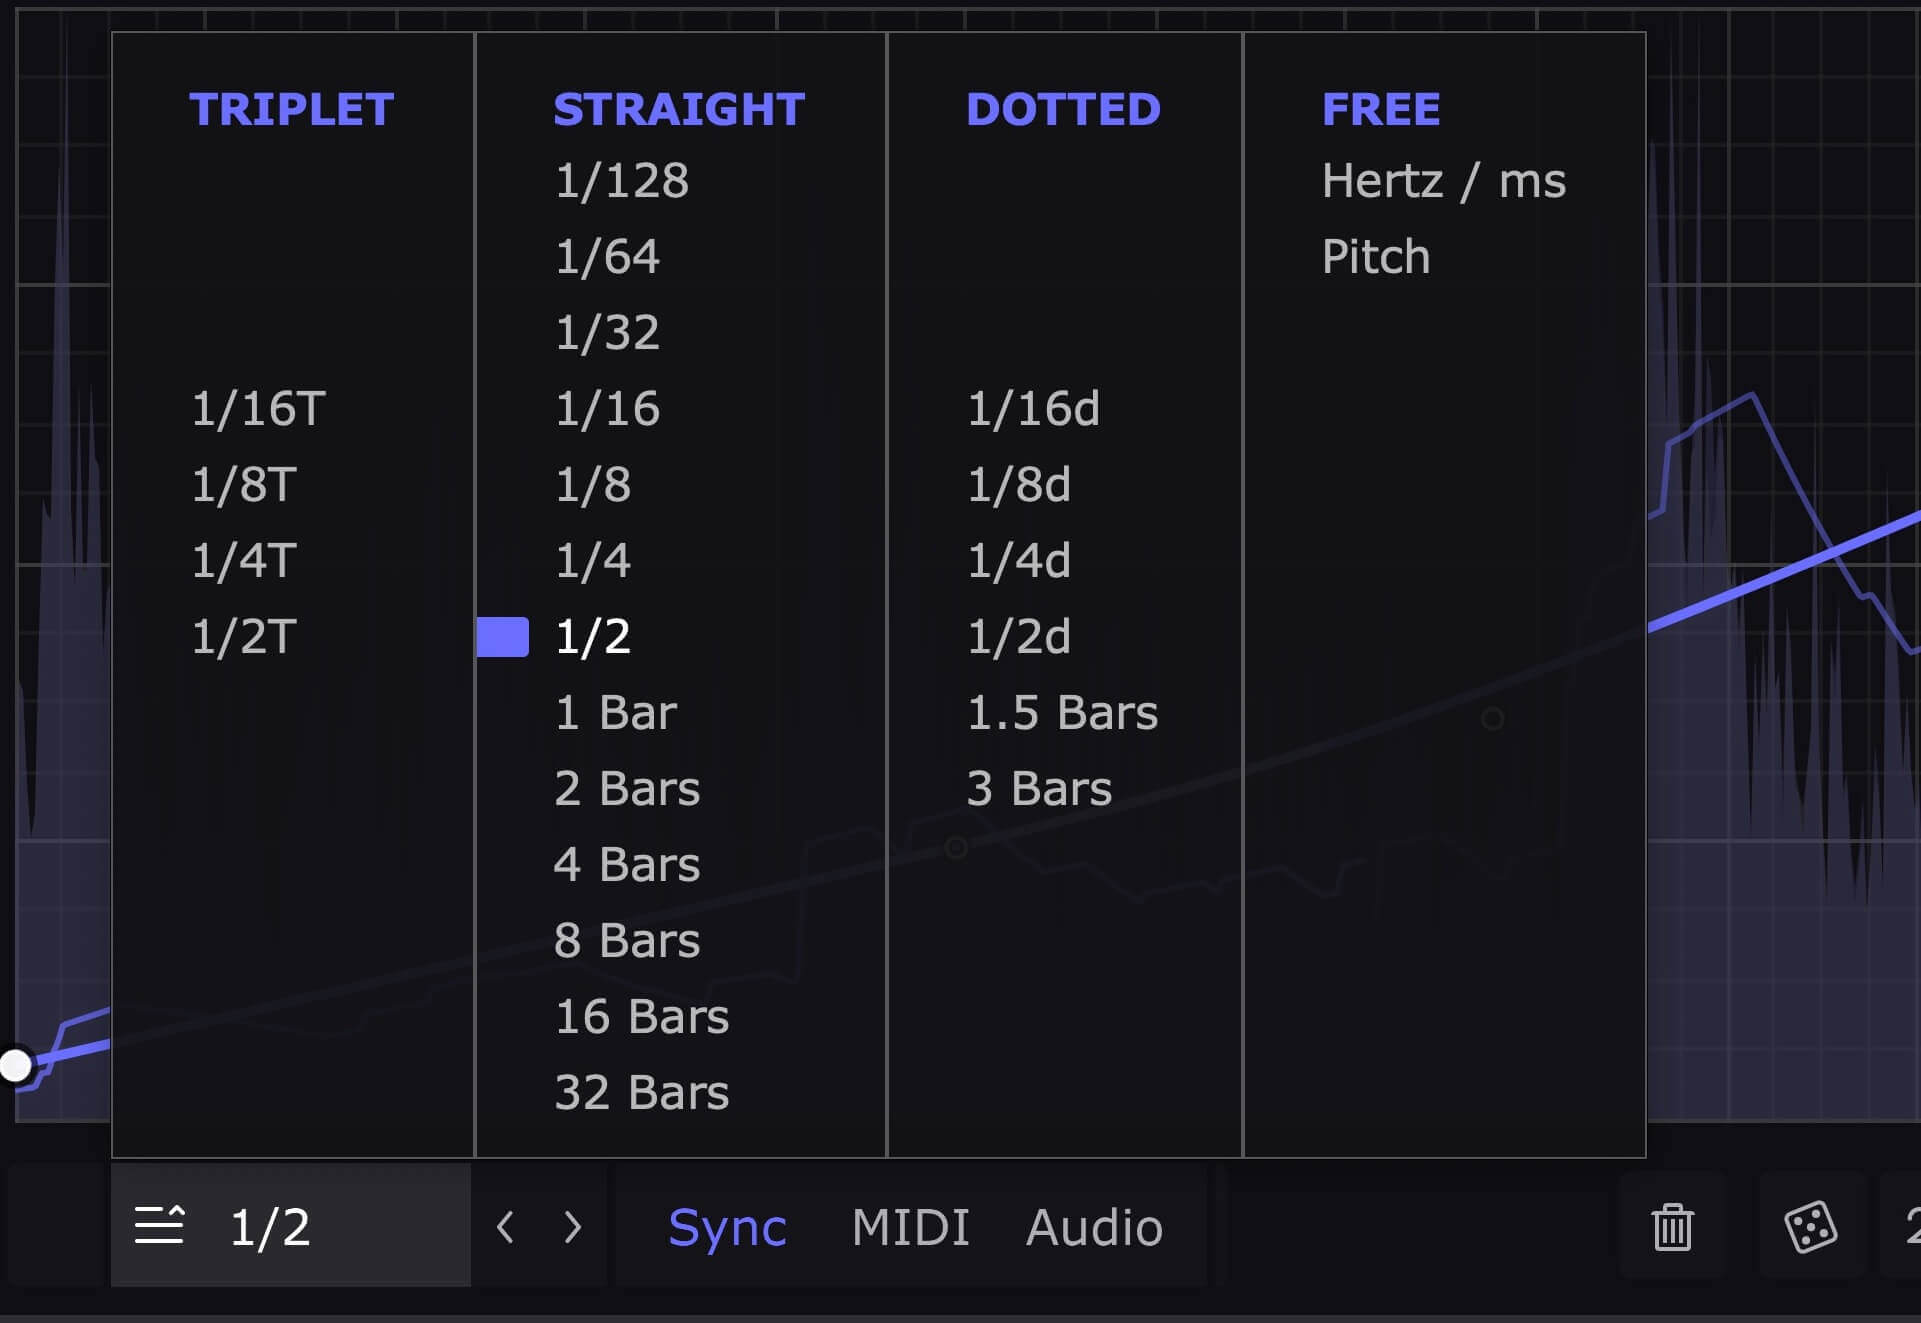Choose 1.5 Bars dotted rate

(x=1062, y=713)
